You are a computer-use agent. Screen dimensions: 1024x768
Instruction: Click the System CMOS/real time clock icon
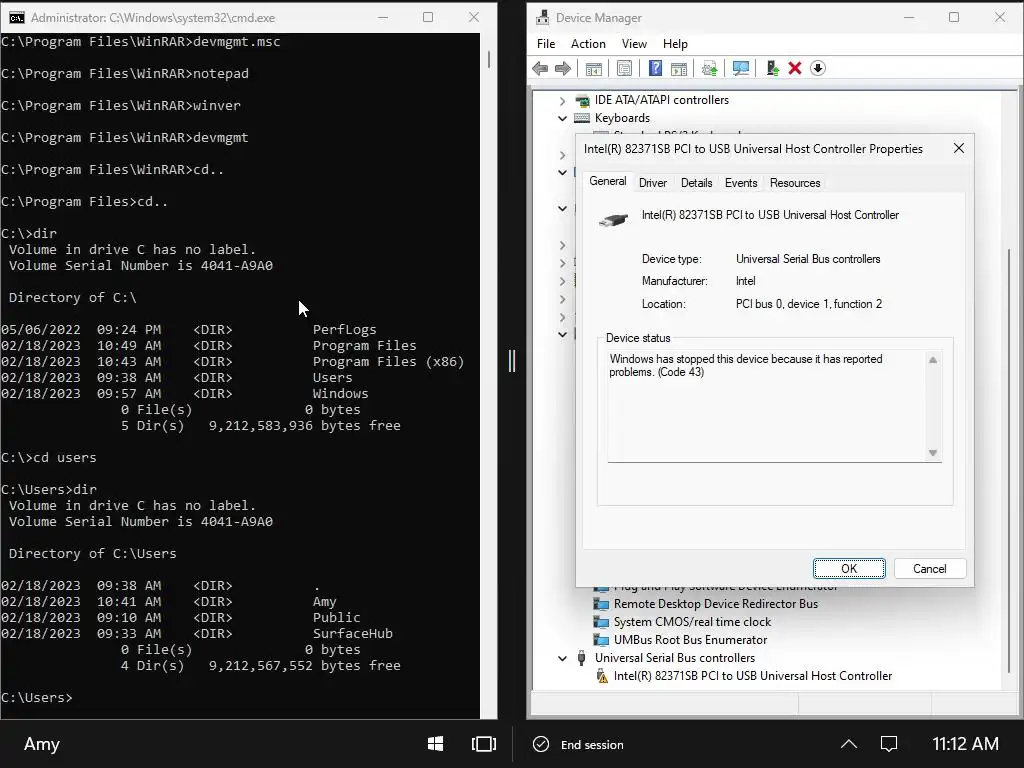click(601, 622)
